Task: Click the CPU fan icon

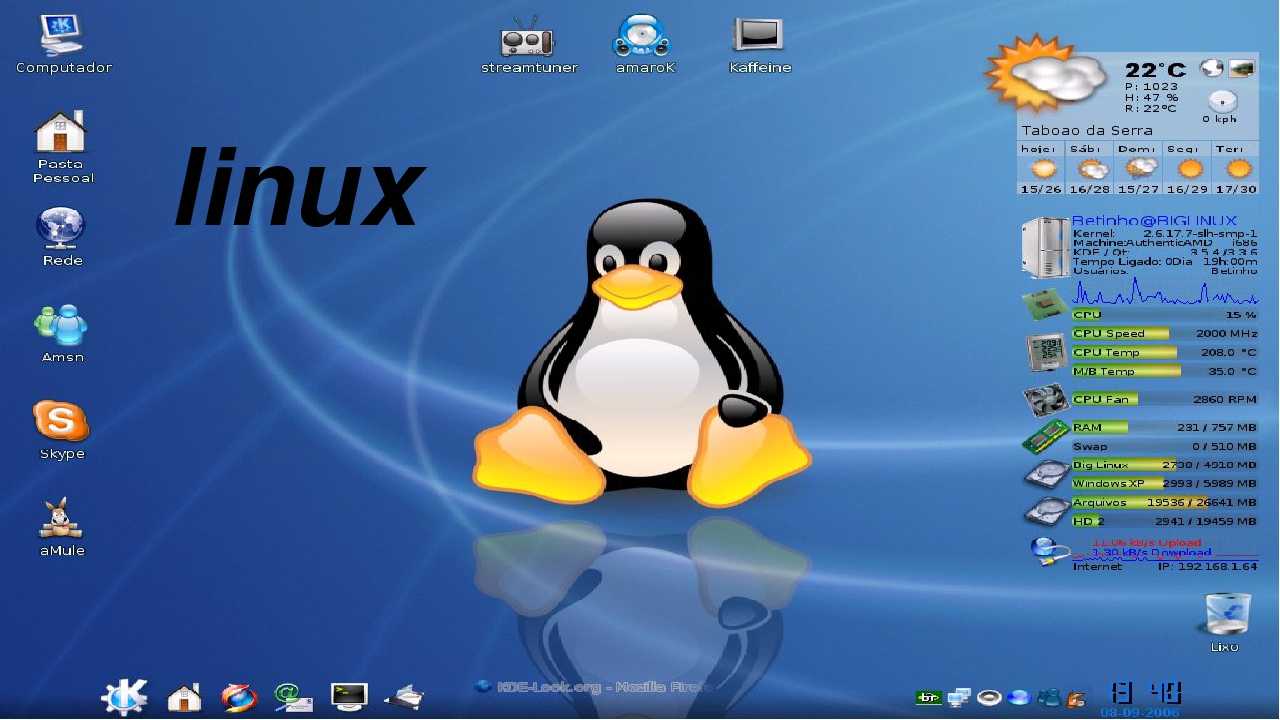Action: click(1046, 400)
